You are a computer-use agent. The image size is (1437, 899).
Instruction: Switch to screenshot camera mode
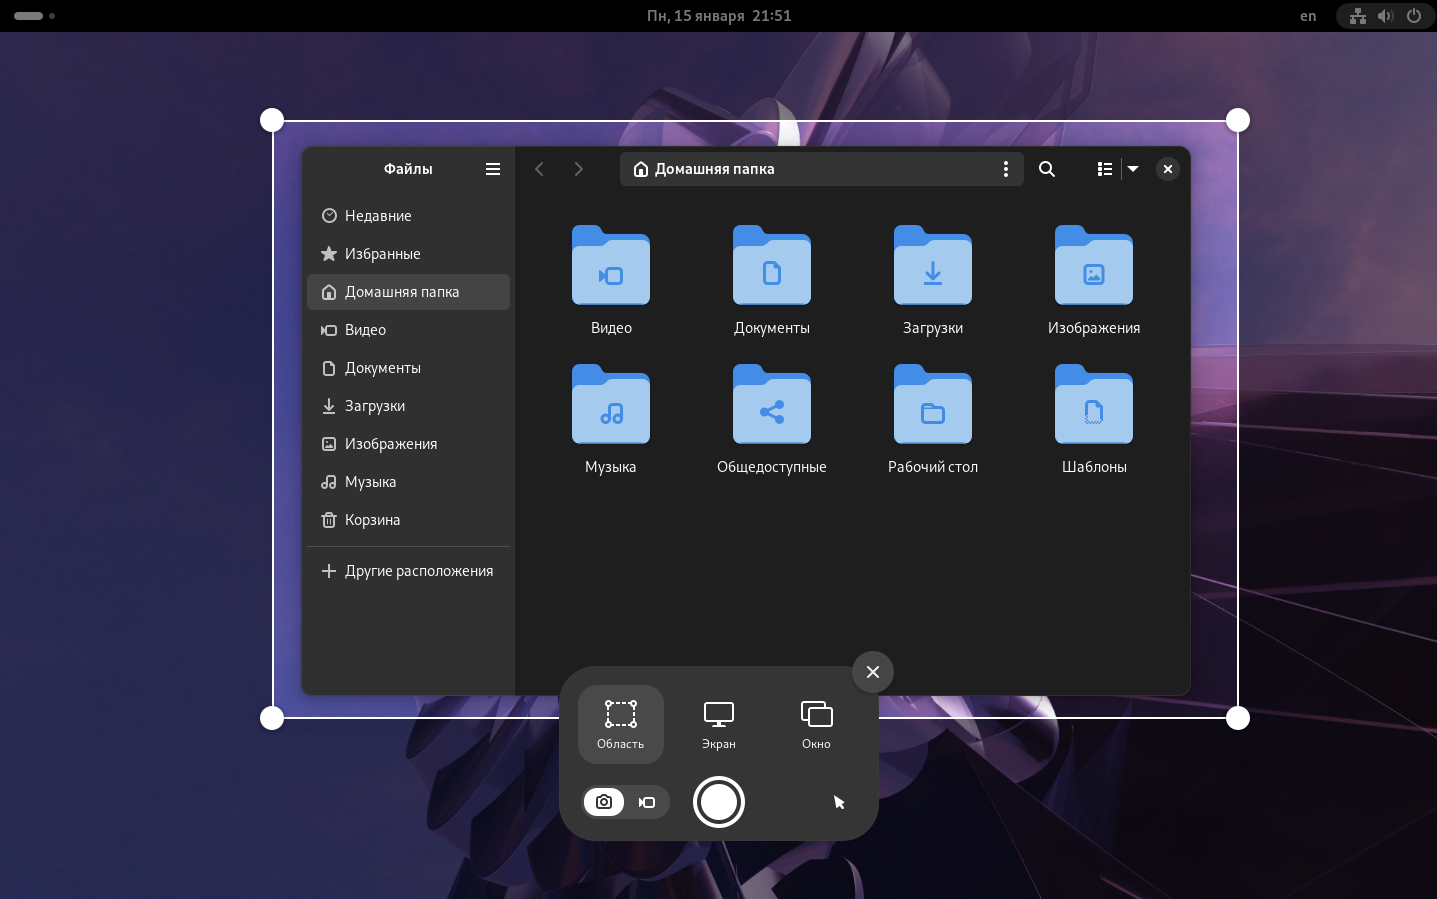pos(604,802)
